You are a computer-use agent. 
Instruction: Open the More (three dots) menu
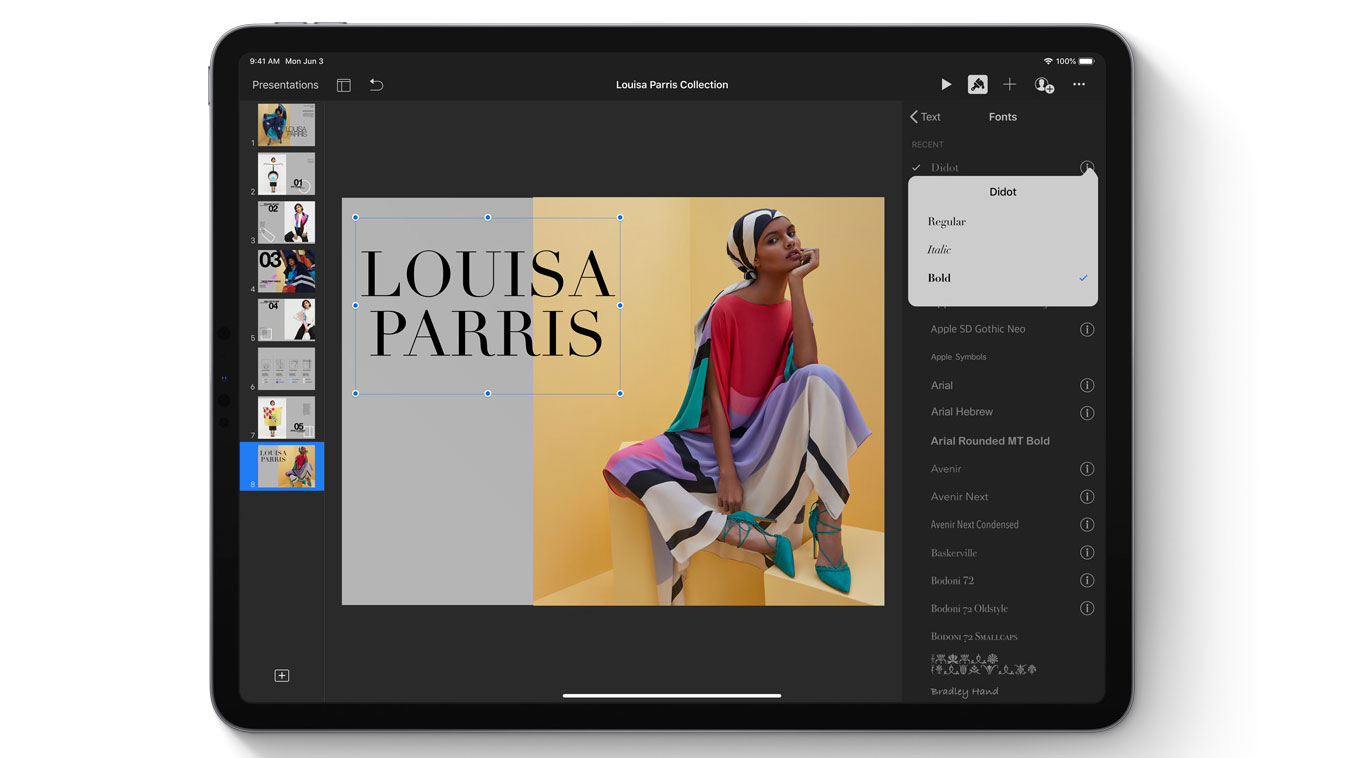(1079, 85)
